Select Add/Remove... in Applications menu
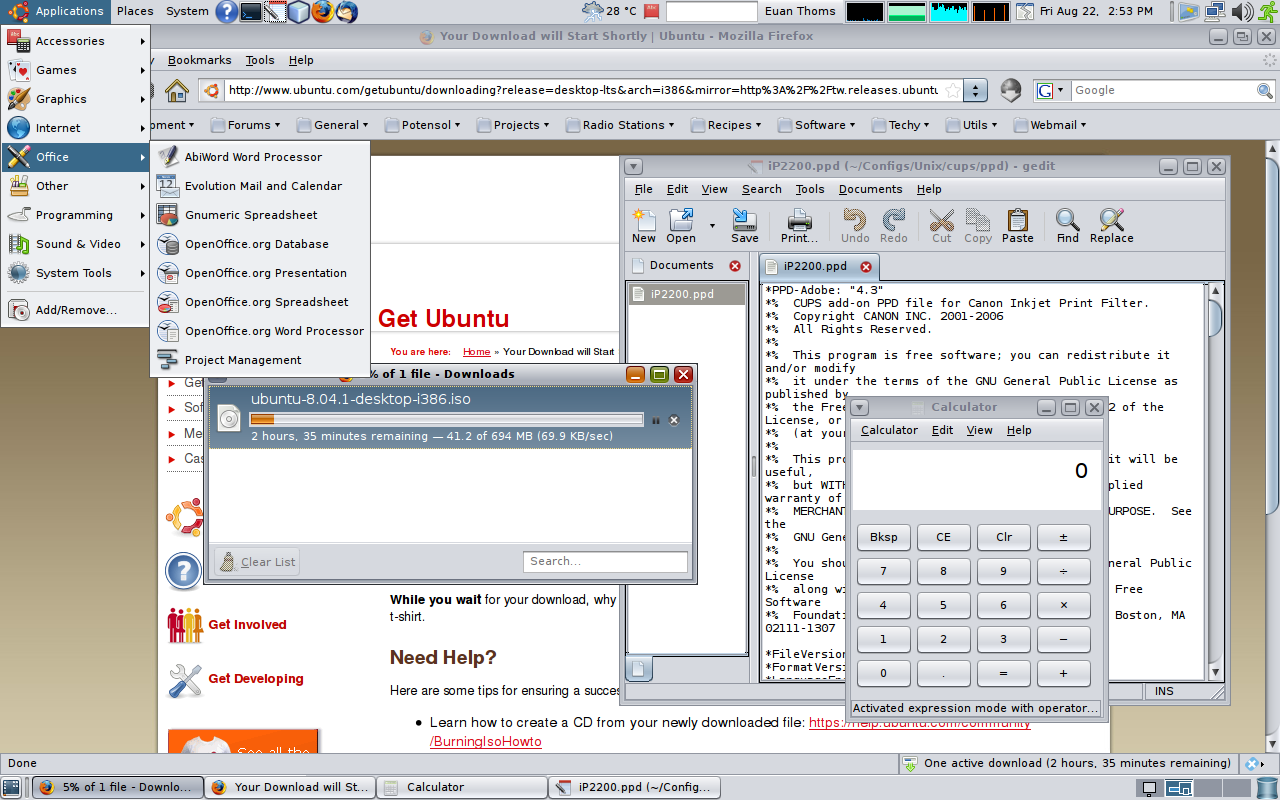The width and height of the screenshot is (1280, 800). (76, 310)
